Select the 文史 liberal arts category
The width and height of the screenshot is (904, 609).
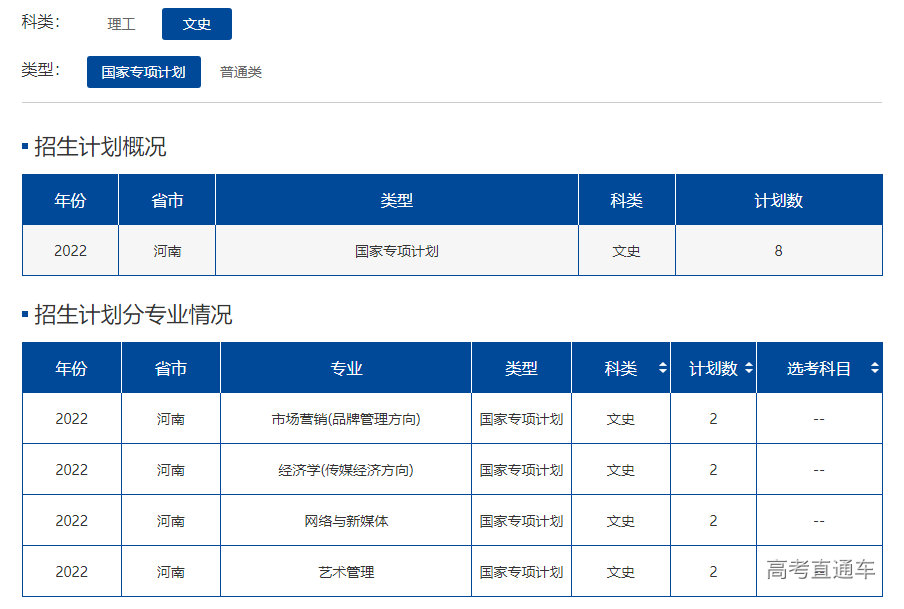pyautogui.click(x=196, y=24)
